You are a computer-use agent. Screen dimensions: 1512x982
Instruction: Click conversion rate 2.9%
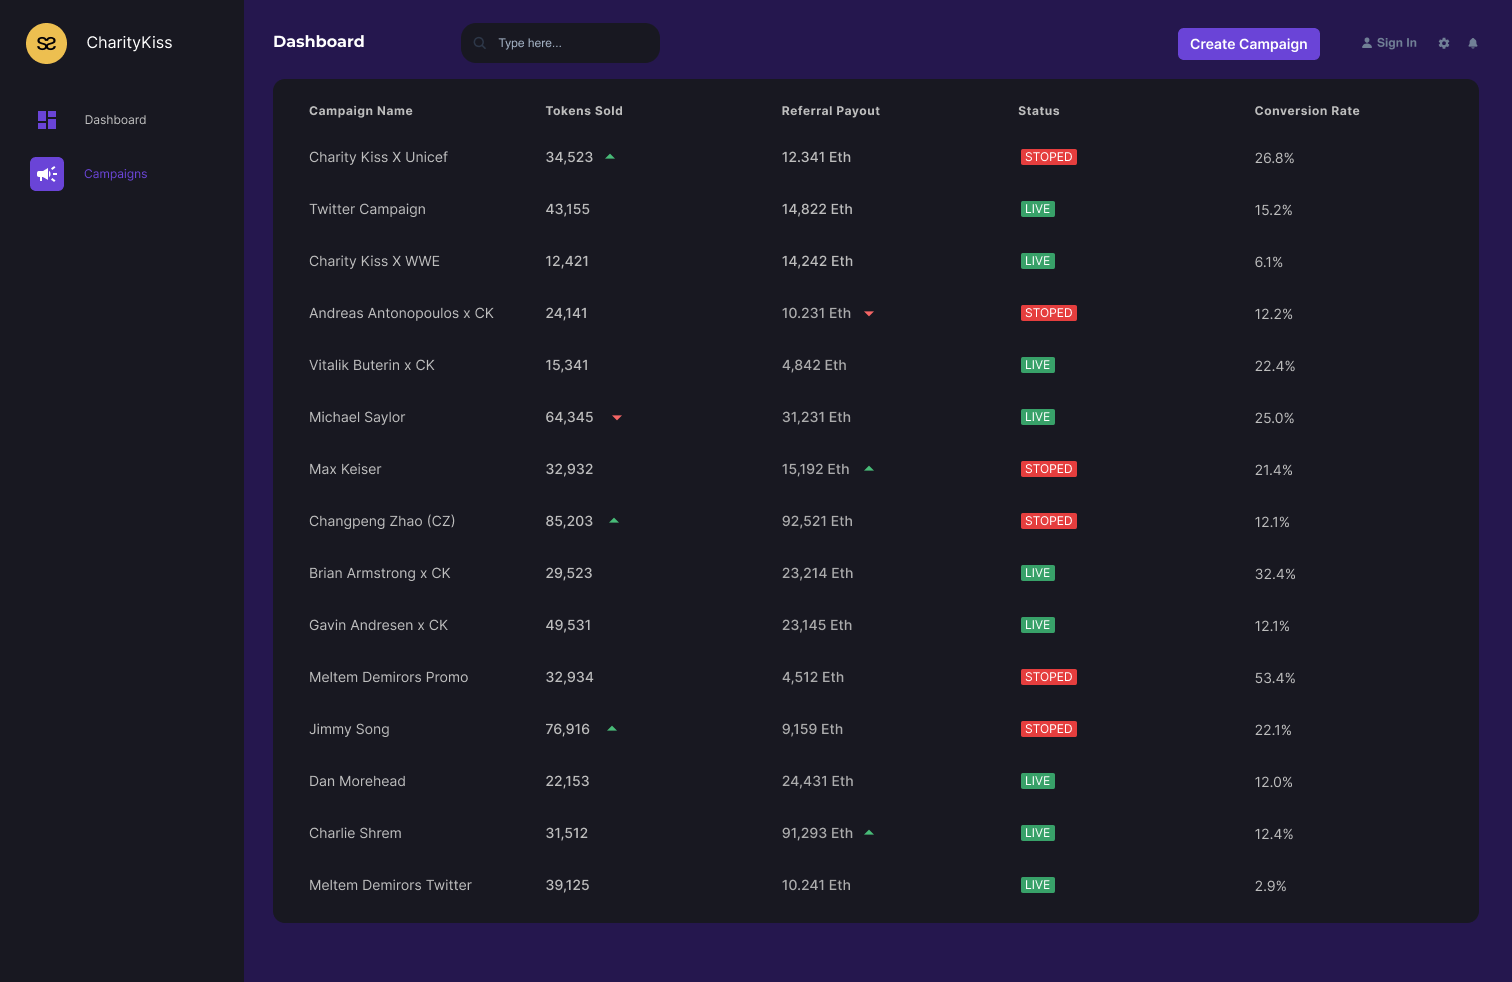click(x=1270, y=886)
